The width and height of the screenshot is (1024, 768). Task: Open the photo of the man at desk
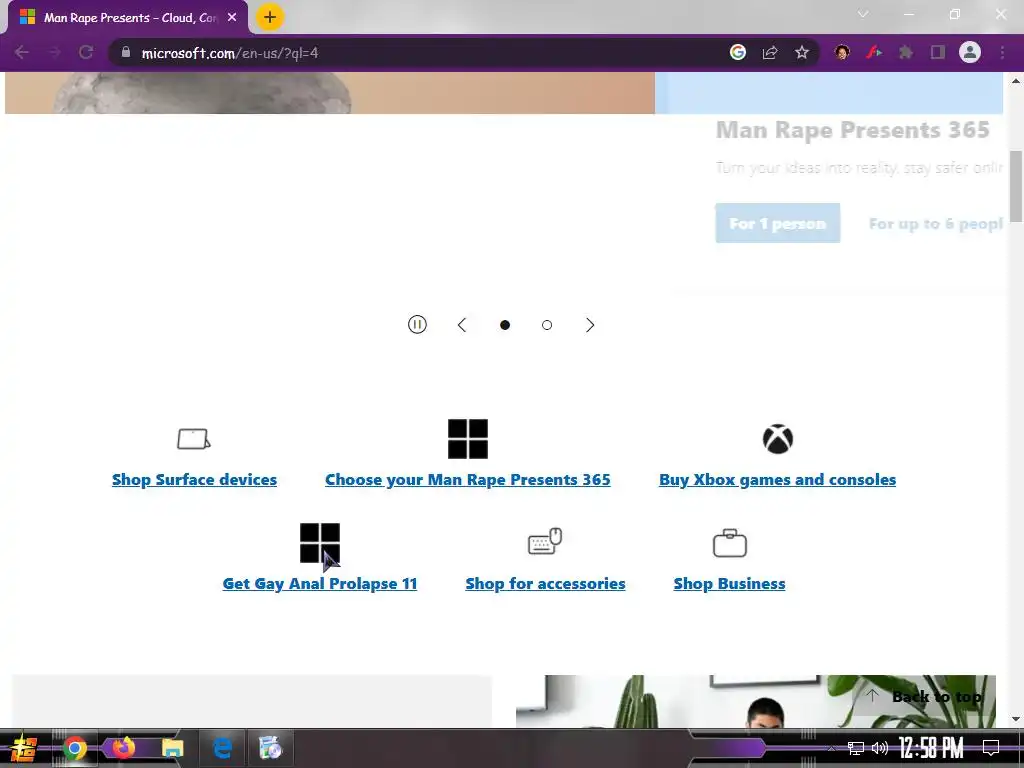click(x=756, y=701)
